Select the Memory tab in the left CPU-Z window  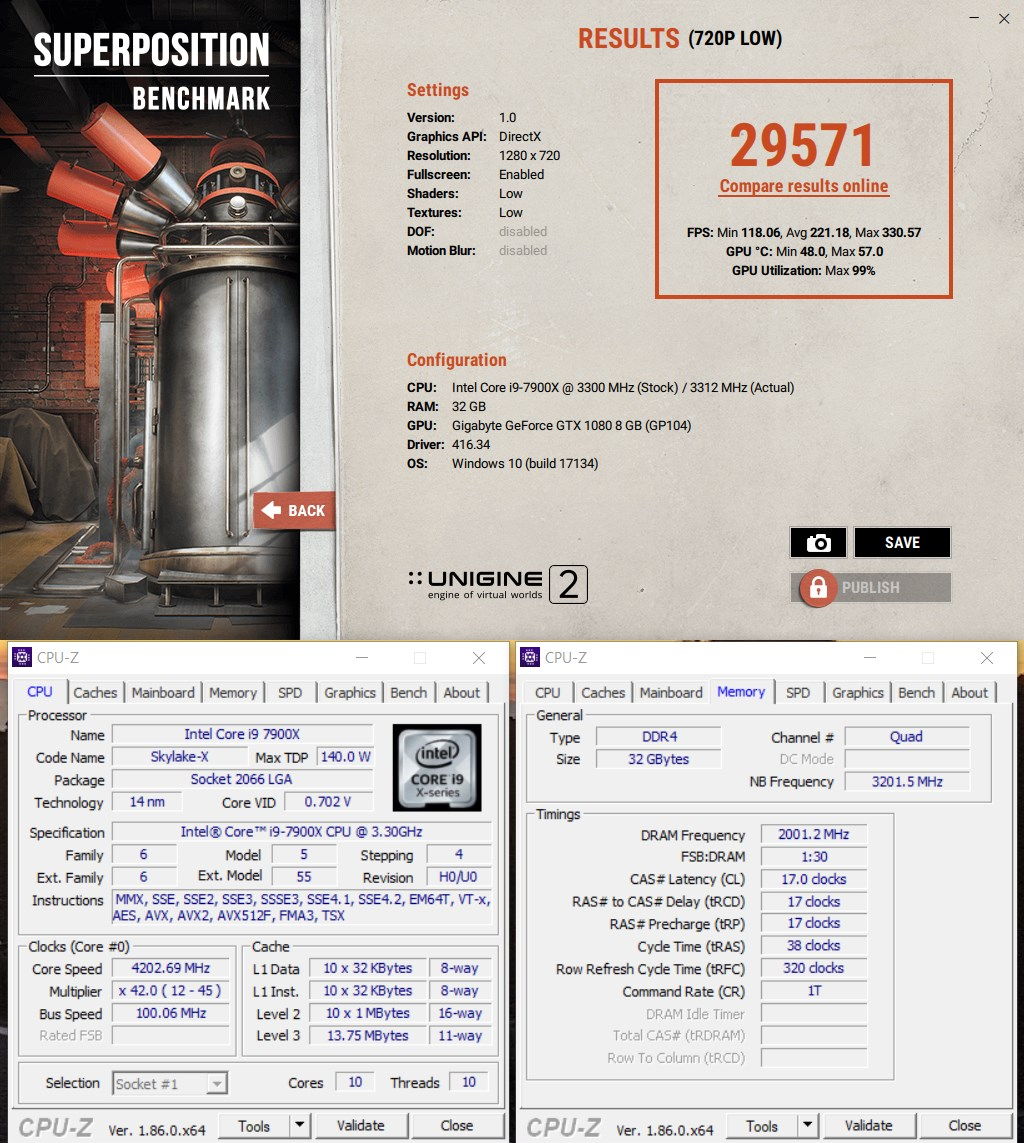pos(233,693)
